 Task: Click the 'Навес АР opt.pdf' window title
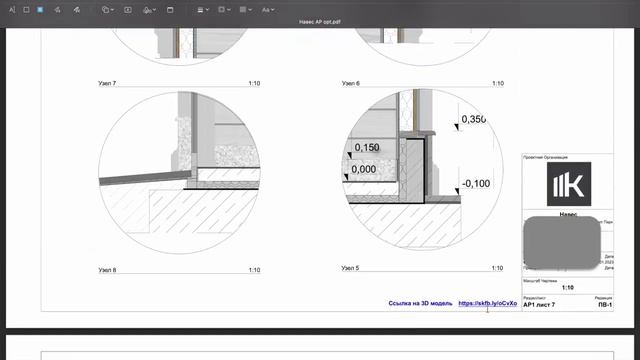(320, 22)
